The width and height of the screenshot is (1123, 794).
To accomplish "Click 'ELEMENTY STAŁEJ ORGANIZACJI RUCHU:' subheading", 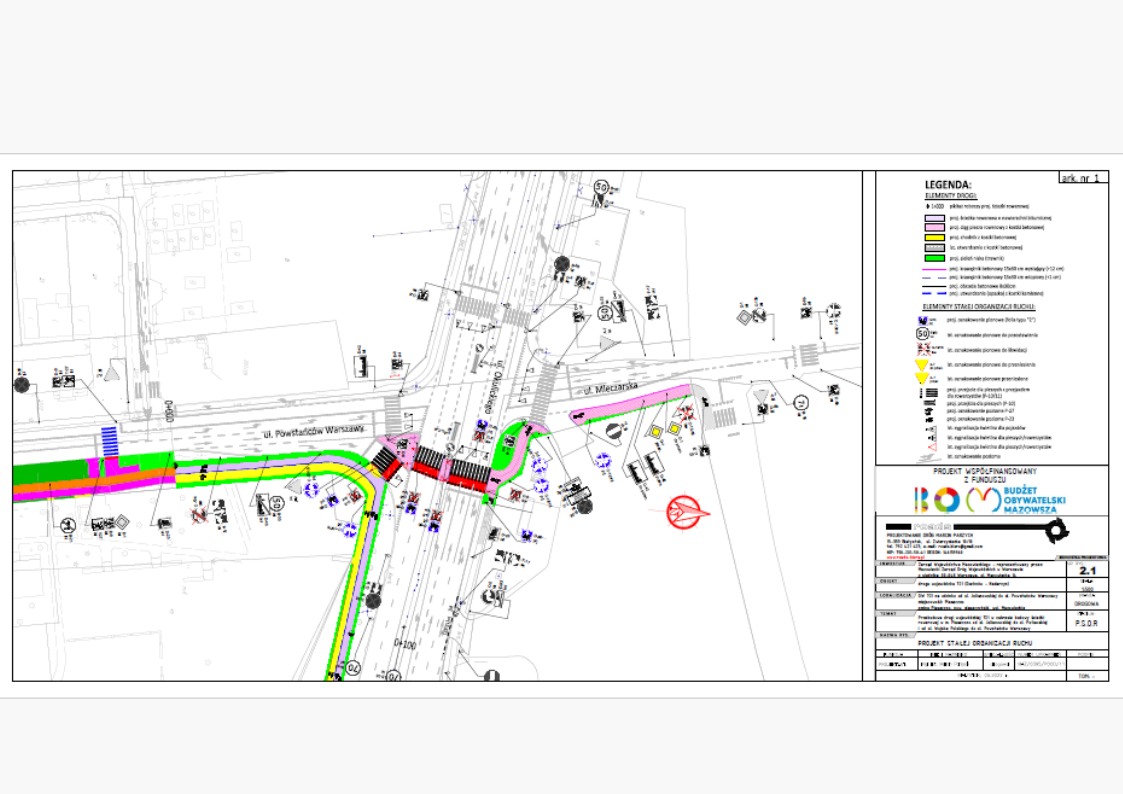I will (978, 306).
